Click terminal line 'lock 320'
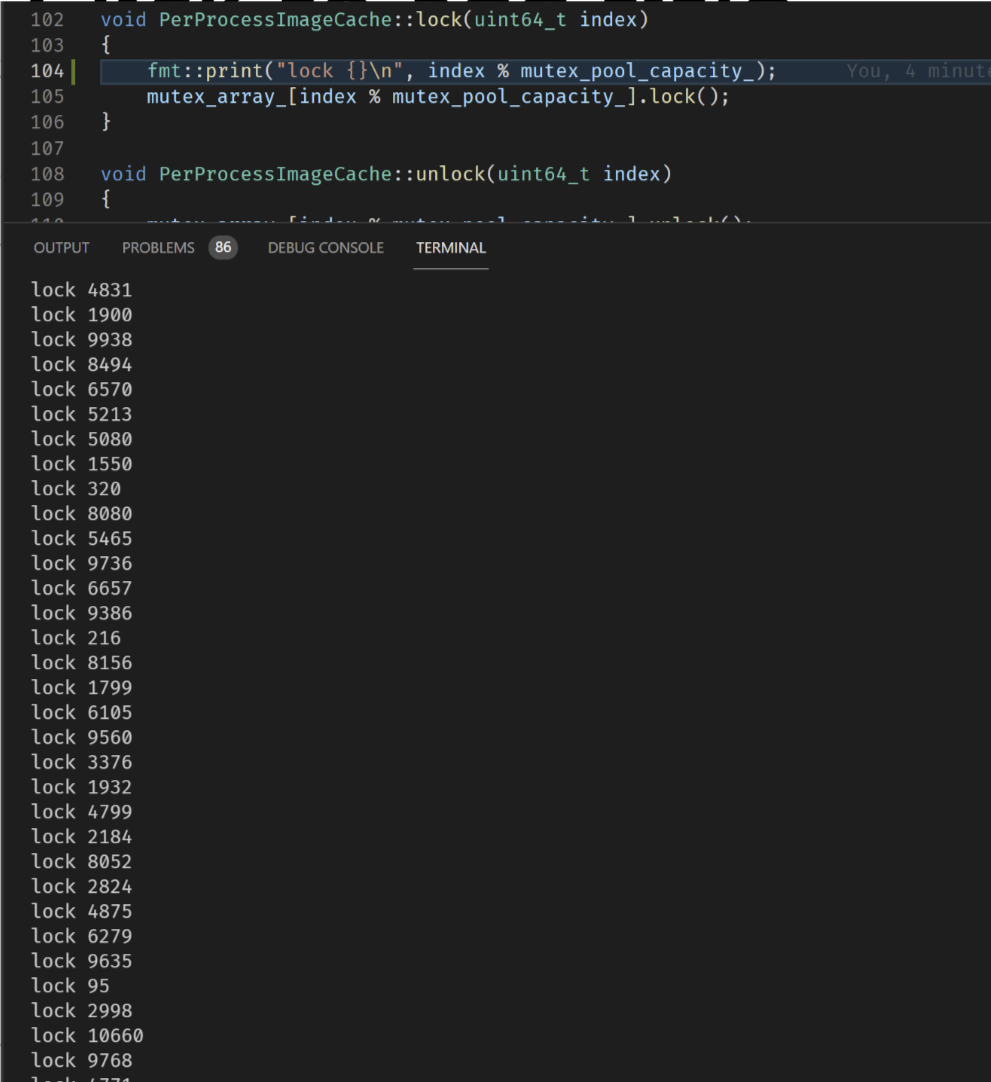 point(76,489)
